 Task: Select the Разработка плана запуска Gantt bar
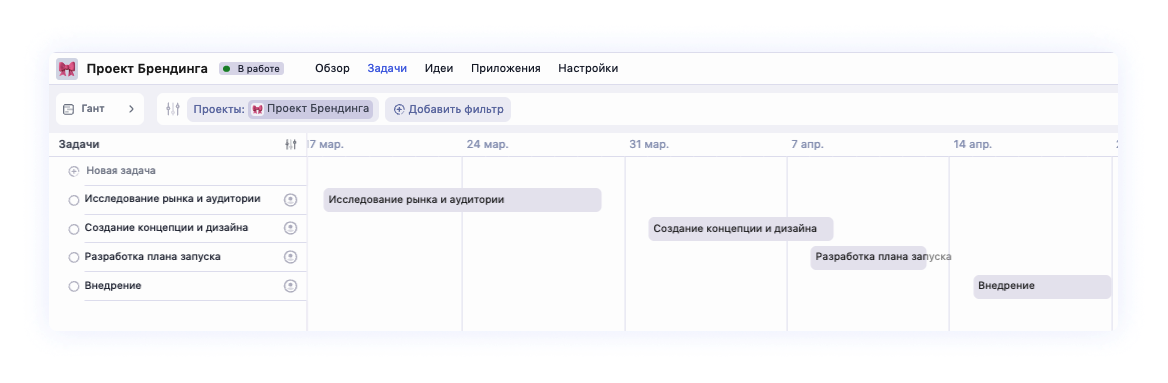pyautogui.click(x=869, y=257)
